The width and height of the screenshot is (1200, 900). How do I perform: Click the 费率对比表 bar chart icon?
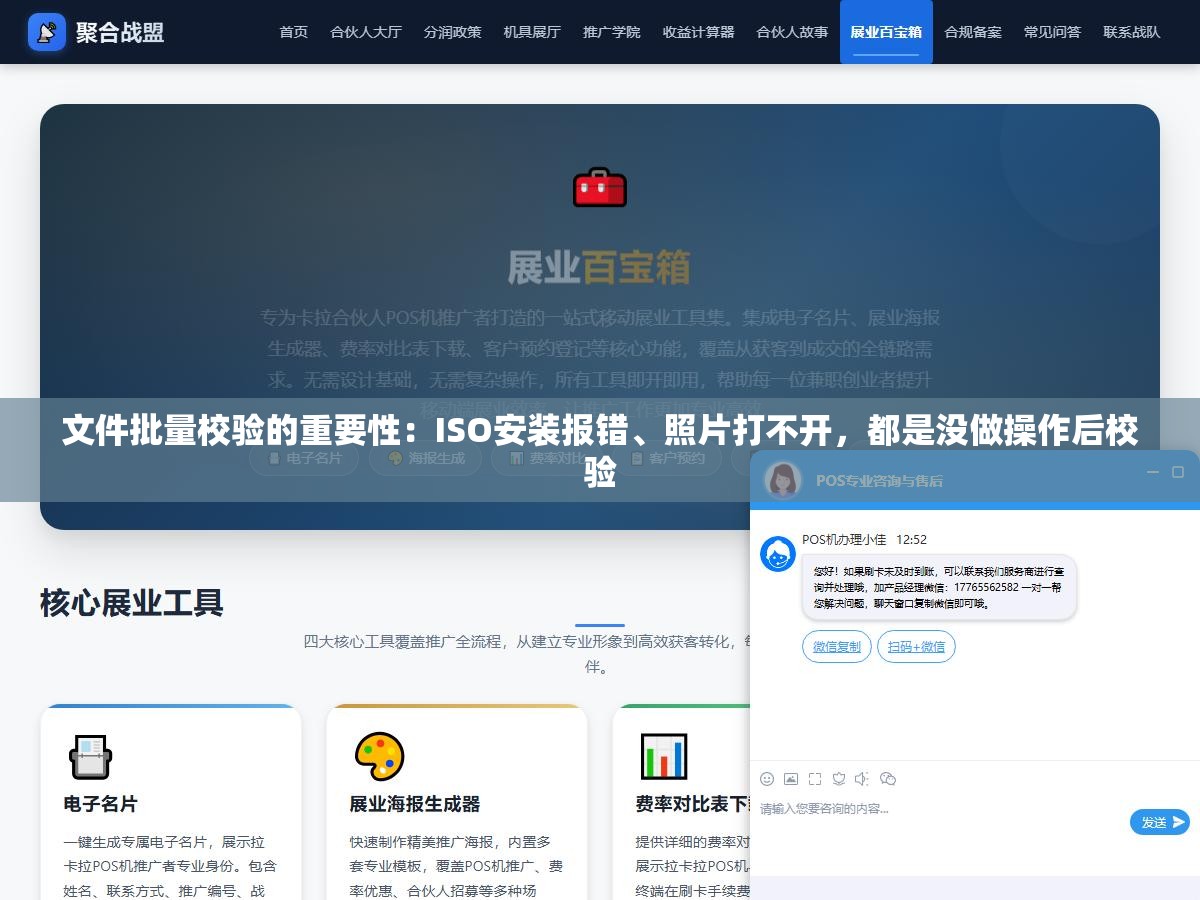tap(664, 756)
